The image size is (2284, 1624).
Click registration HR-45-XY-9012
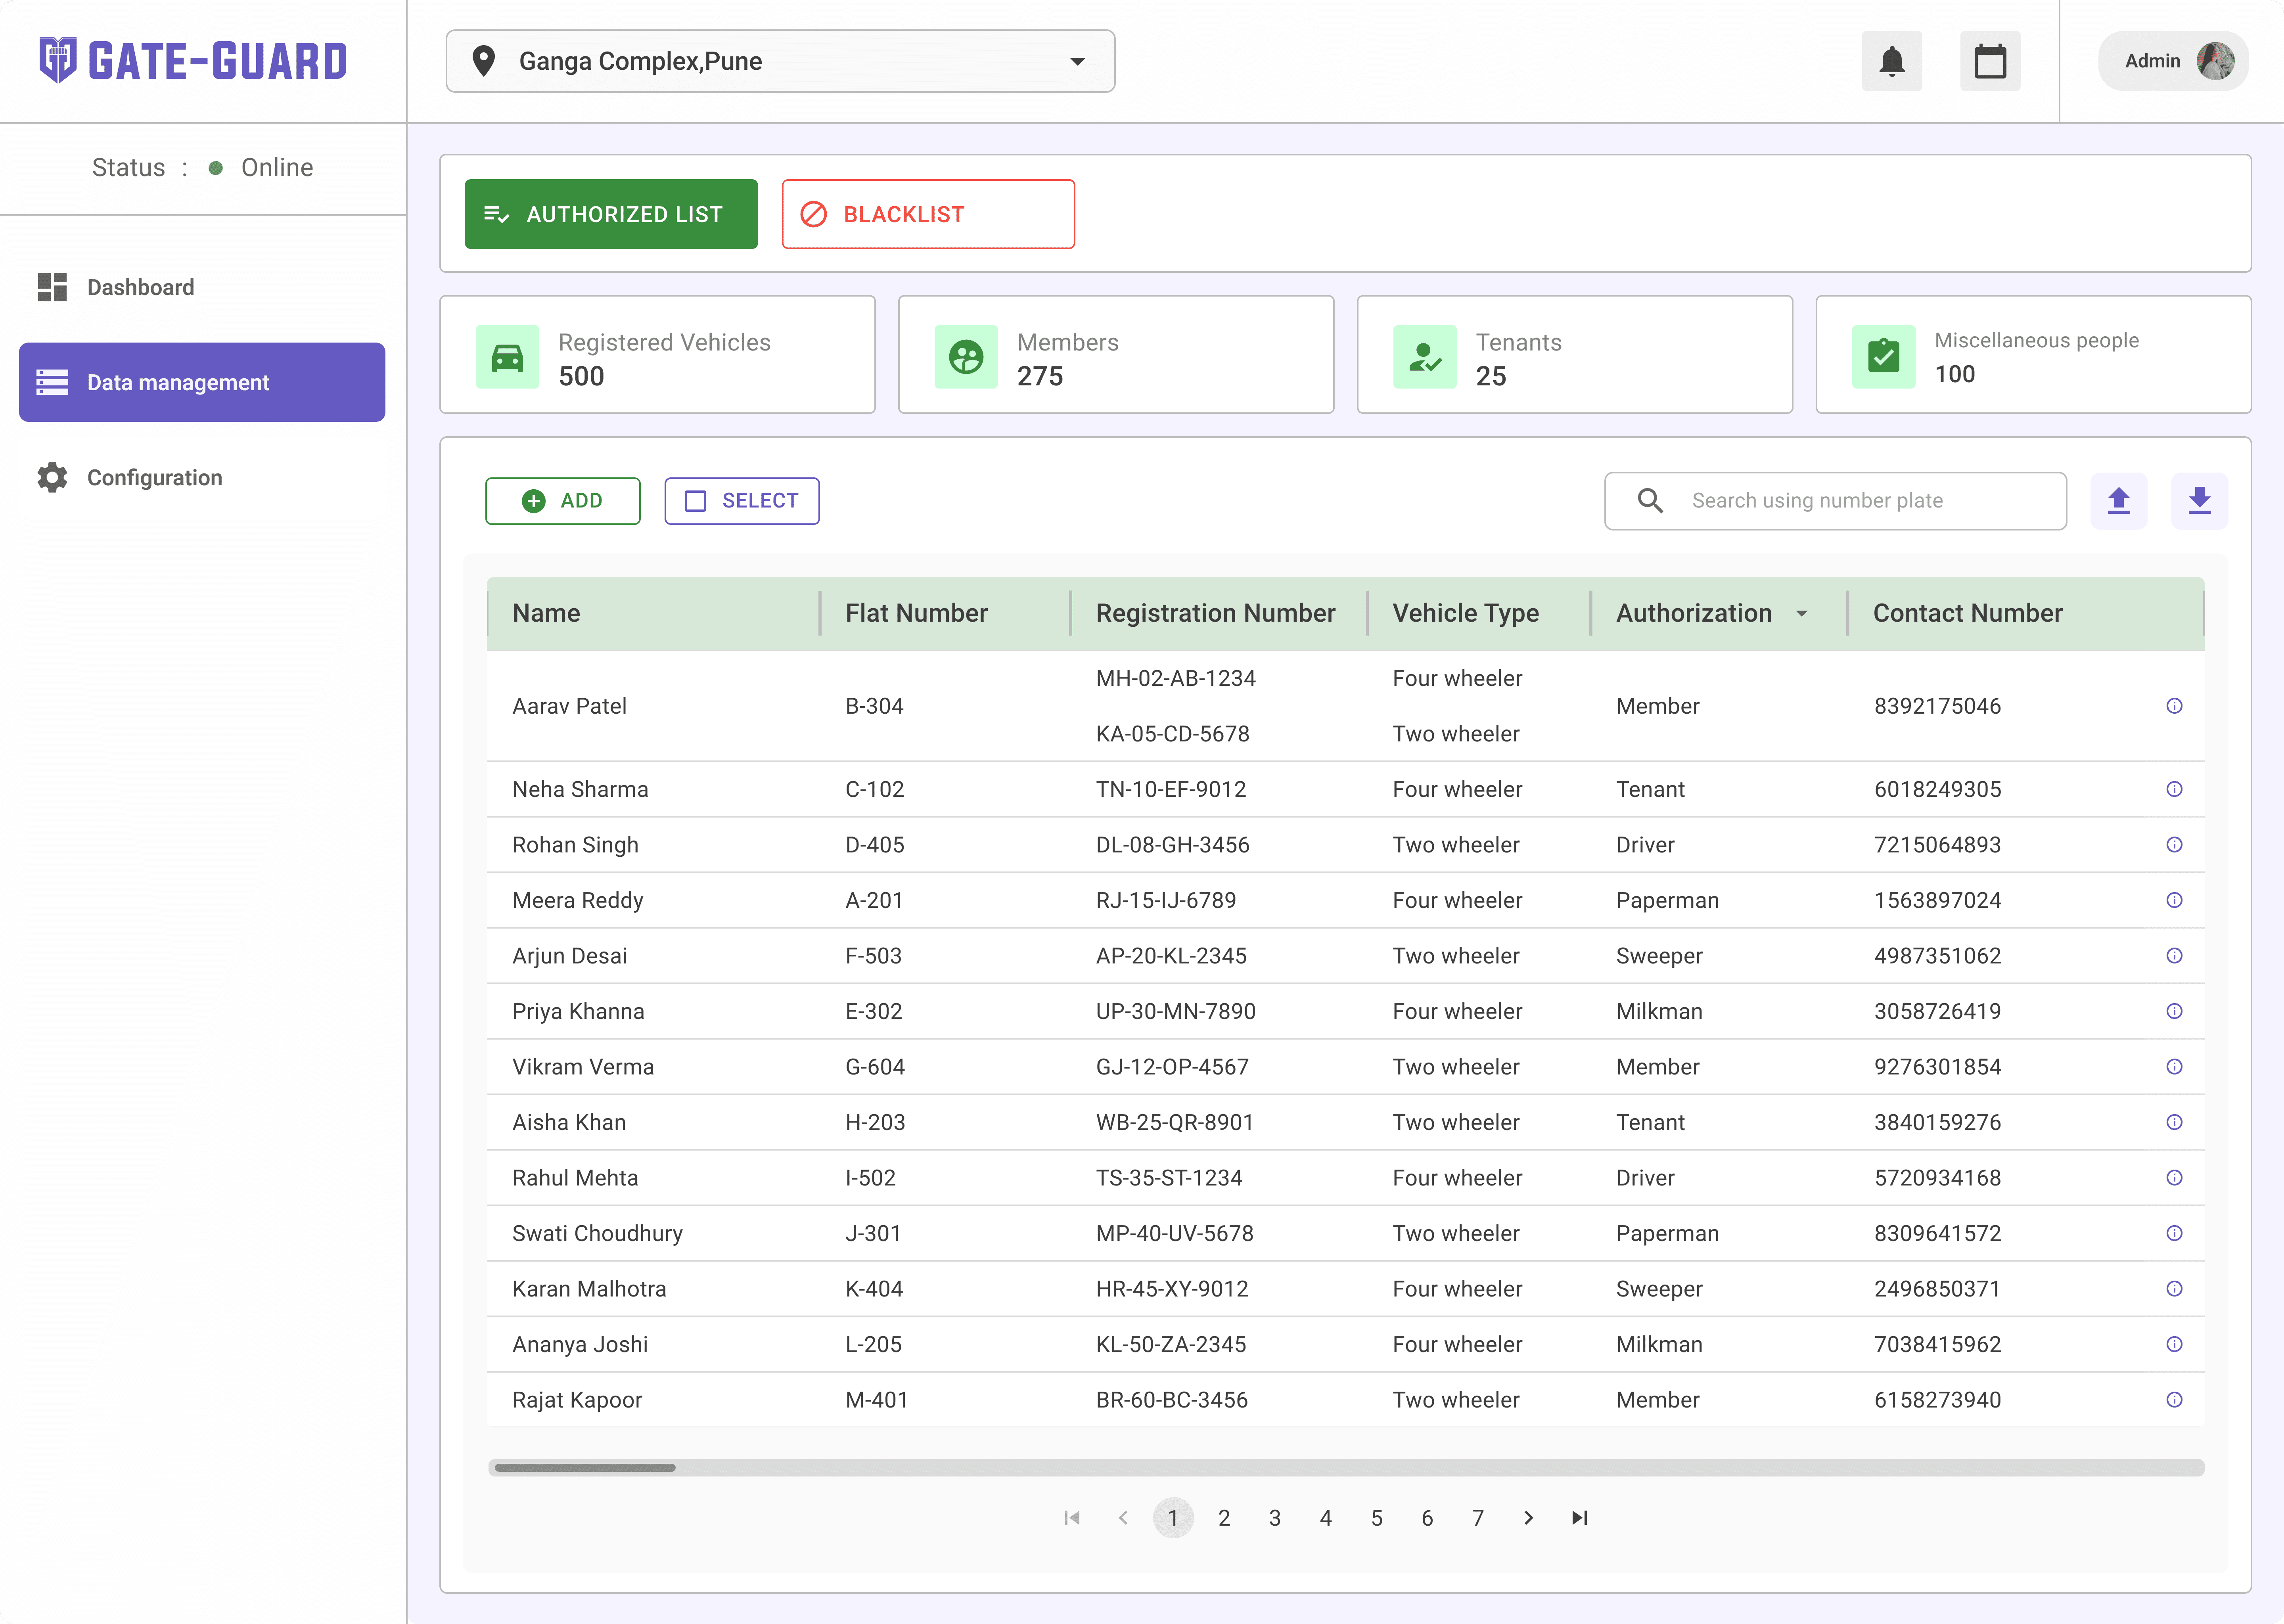coord(1173,1289)
